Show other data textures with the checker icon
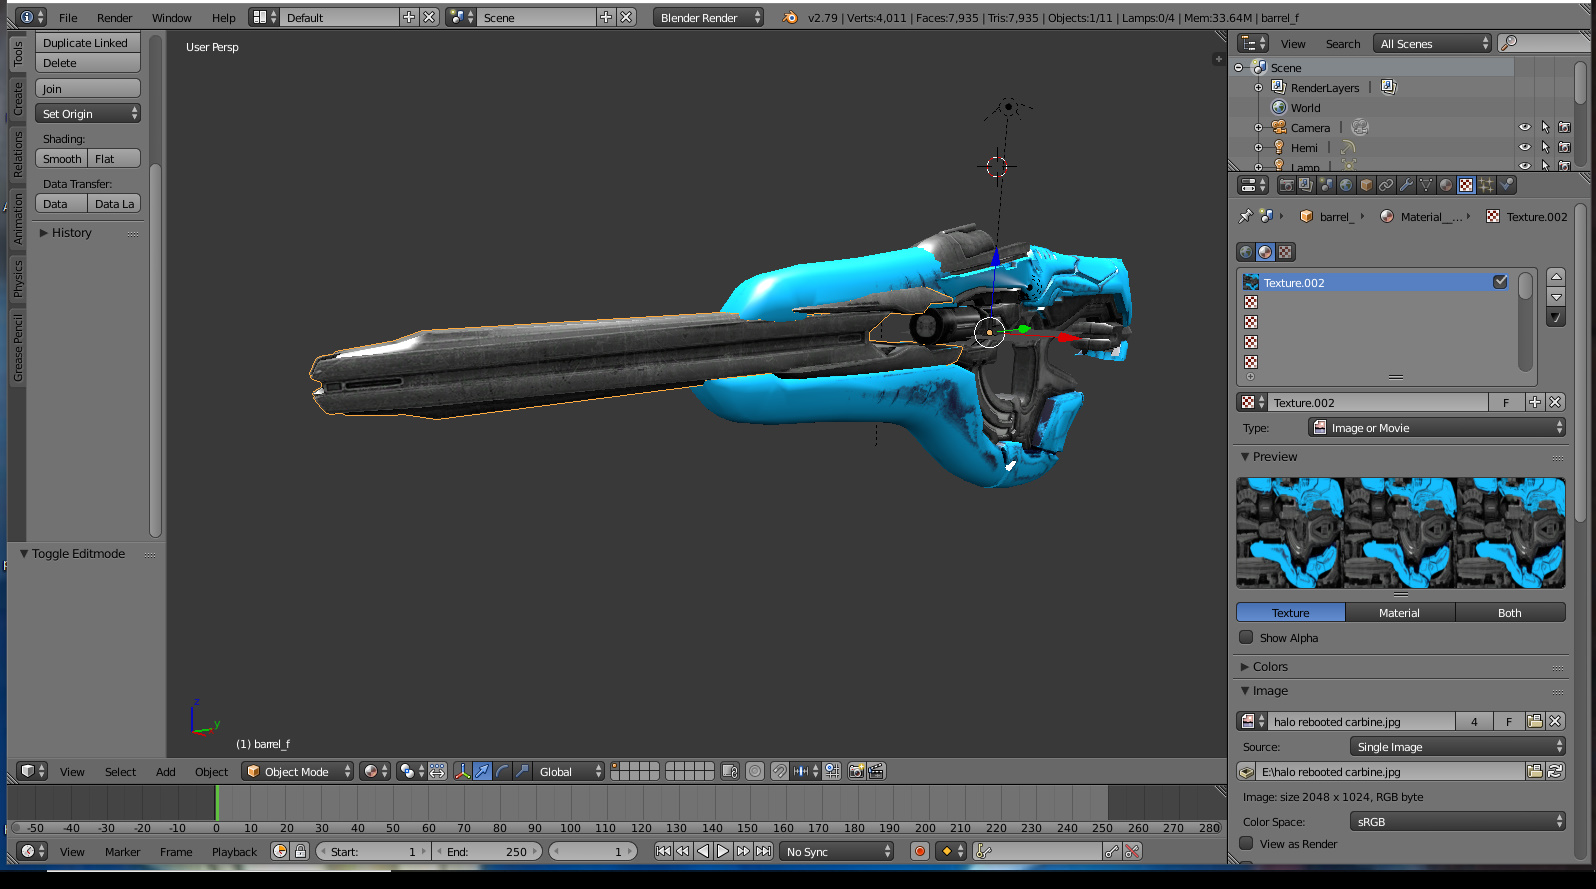The width and height of the screenshot is (1596, 889). coord(1286,252)
